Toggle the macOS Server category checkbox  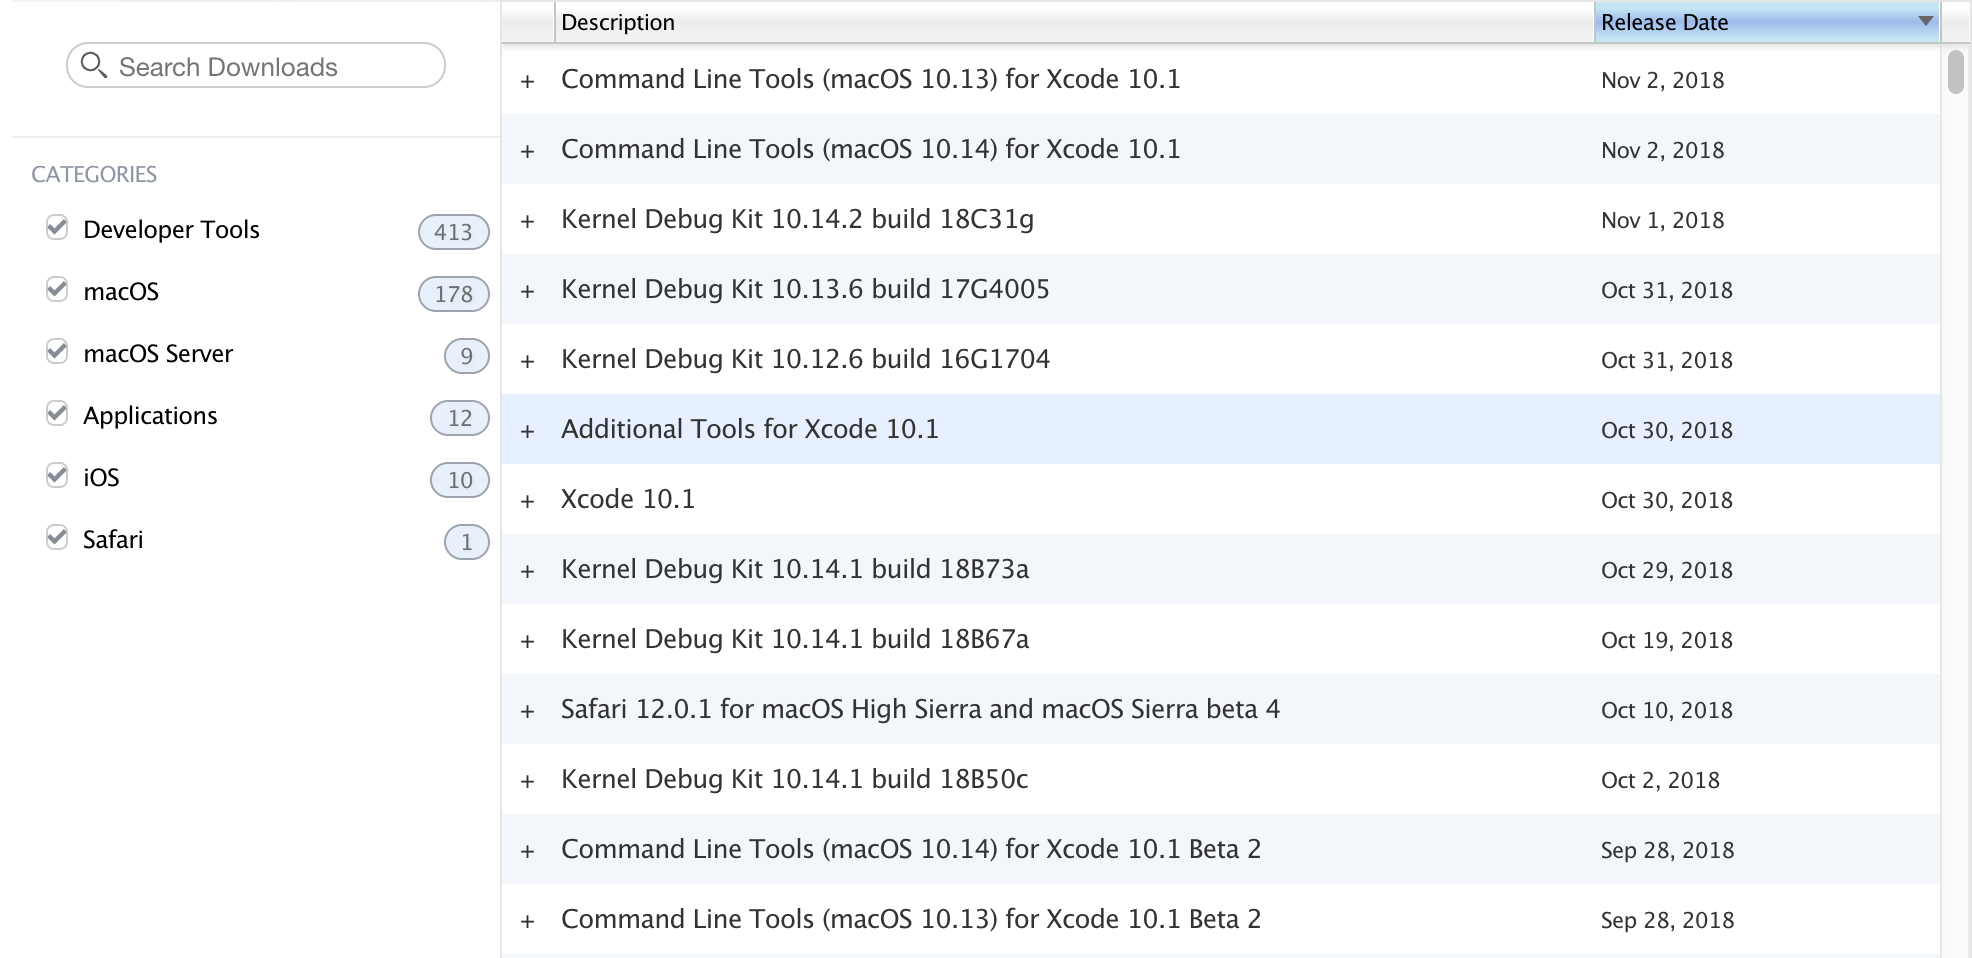(57, 352)
